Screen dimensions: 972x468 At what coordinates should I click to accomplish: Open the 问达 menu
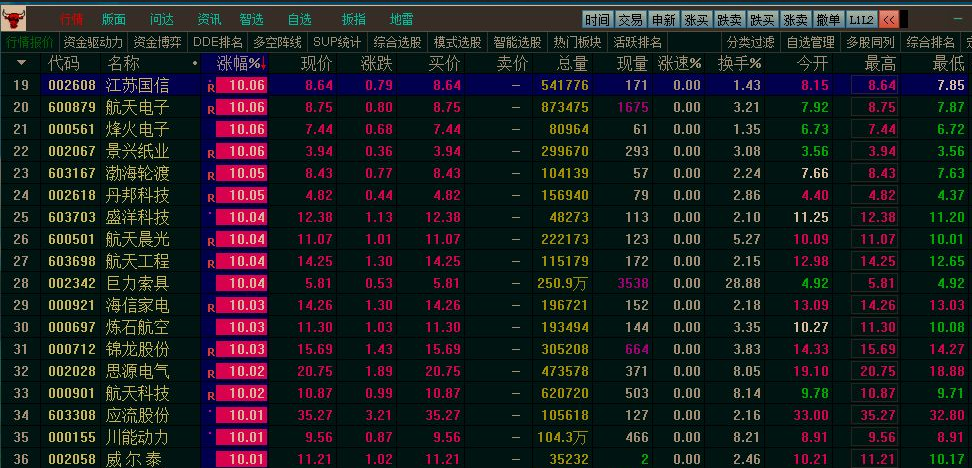click(162, 19)
